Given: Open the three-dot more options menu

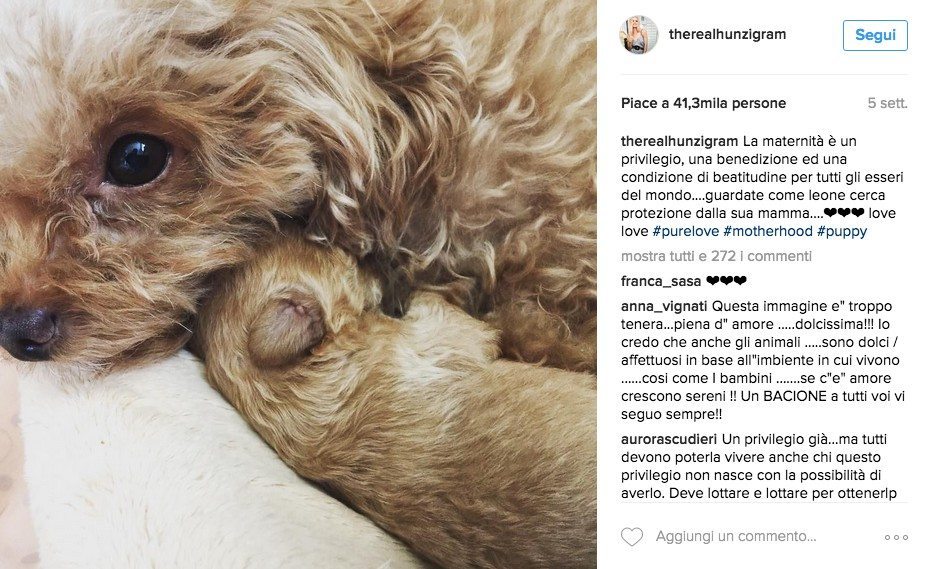Looking at the screenshot, I should [x=896, y=538].
